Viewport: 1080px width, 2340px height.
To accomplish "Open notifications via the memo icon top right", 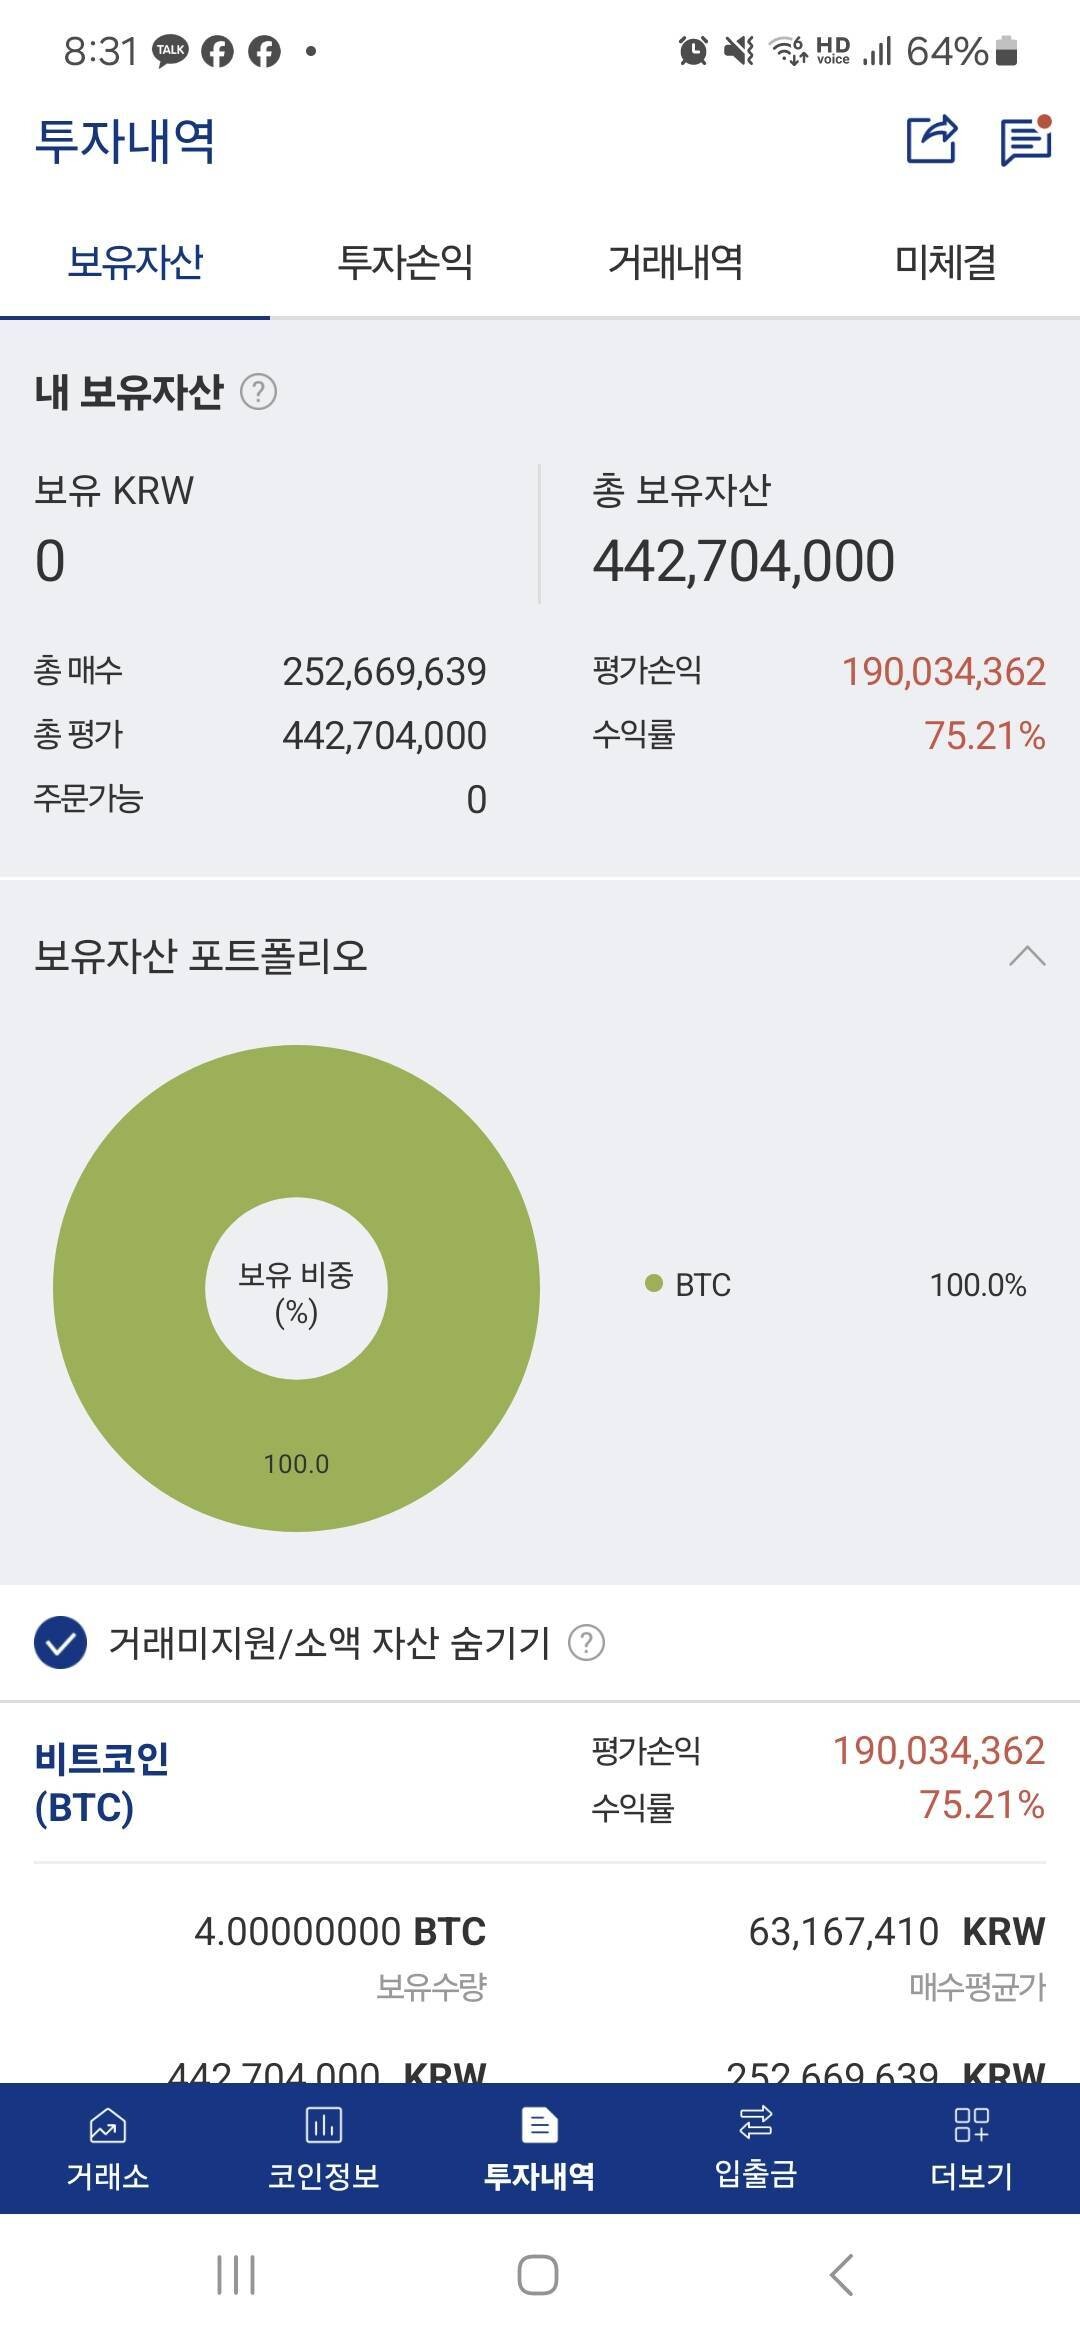I will (x=1023, y=140).
